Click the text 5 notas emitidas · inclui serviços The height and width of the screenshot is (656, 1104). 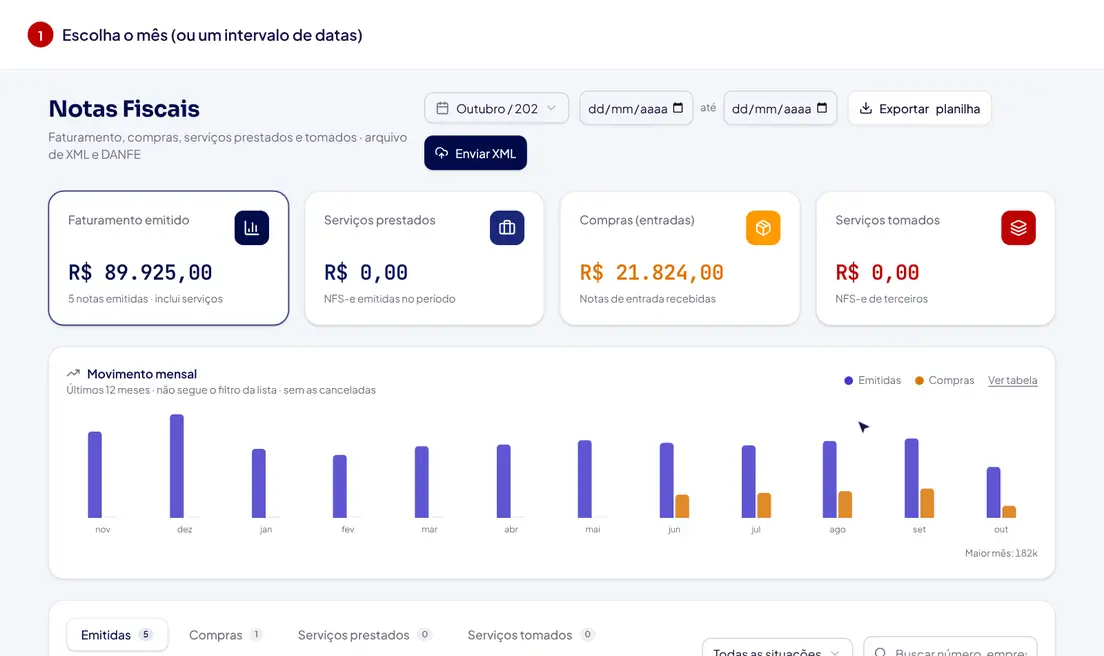click(145, 298)
